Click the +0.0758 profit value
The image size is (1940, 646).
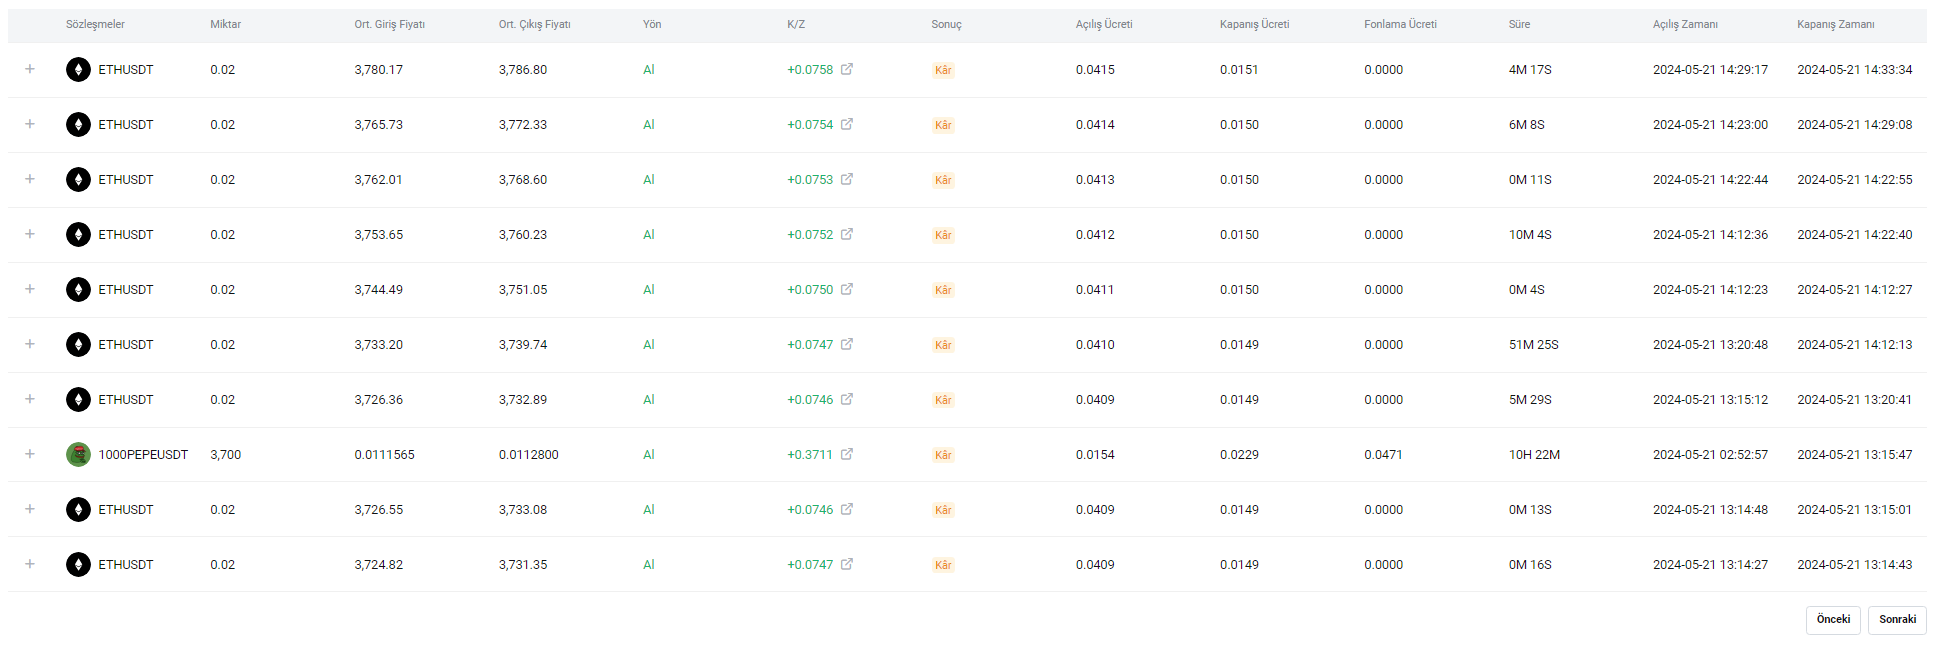tap(810, 70)
